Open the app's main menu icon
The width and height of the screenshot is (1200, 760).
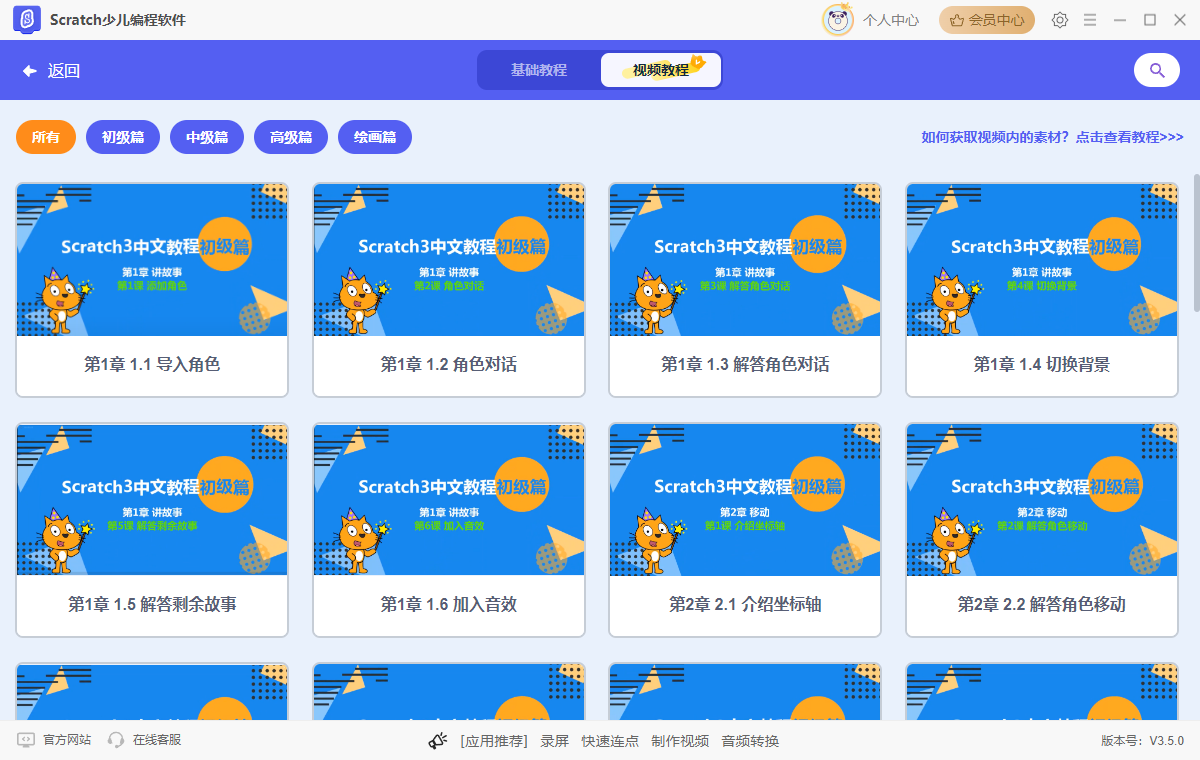coord(1089,19)
